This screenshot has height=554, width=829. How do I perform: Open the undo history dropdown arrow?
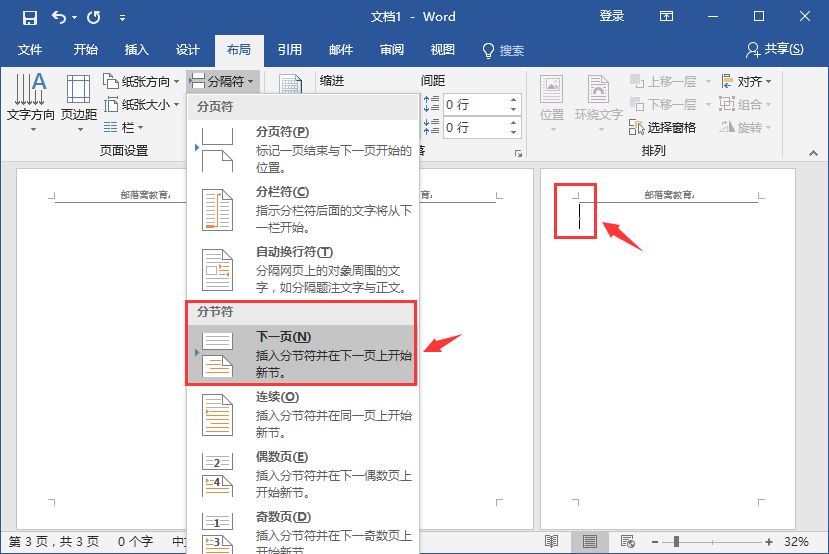(74, 17)
